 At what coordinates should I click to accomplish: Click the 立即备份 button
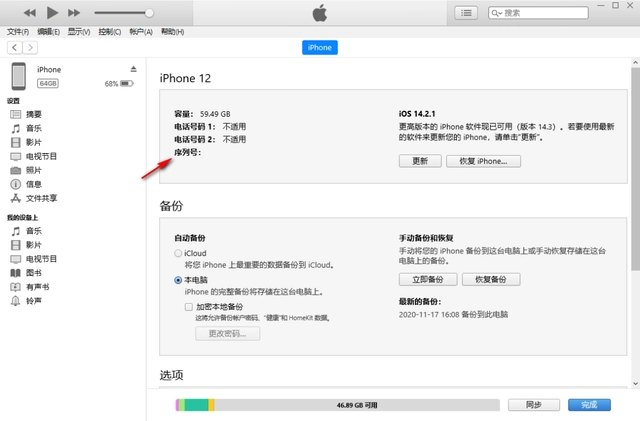428,279
